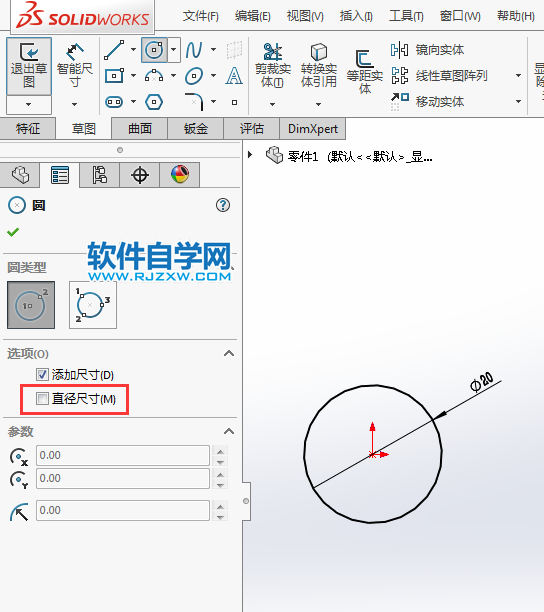The image size is (544, 612).
Task: Switch to the Sheet Metal (钣金) tab
Action: pos(196,128)
